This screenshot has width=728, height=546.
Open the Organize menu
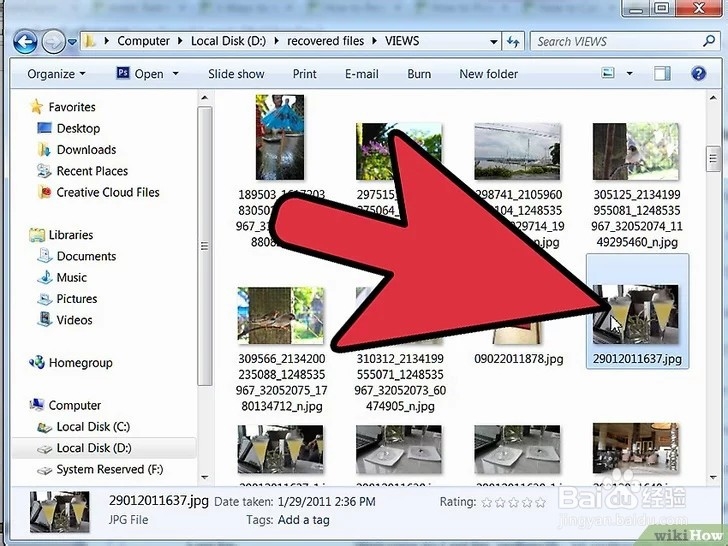pos(56,74)
